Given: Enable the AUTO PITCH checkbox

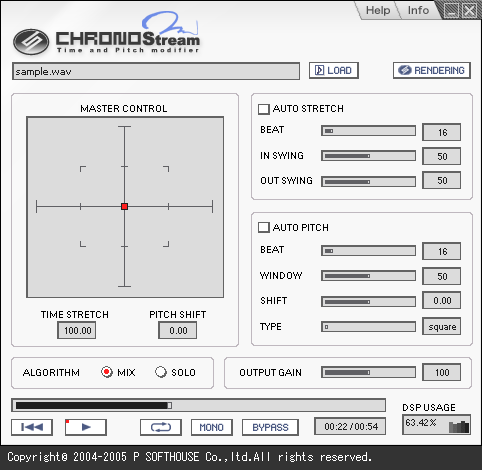Looking at the screenshot, I should coord(264,227).
